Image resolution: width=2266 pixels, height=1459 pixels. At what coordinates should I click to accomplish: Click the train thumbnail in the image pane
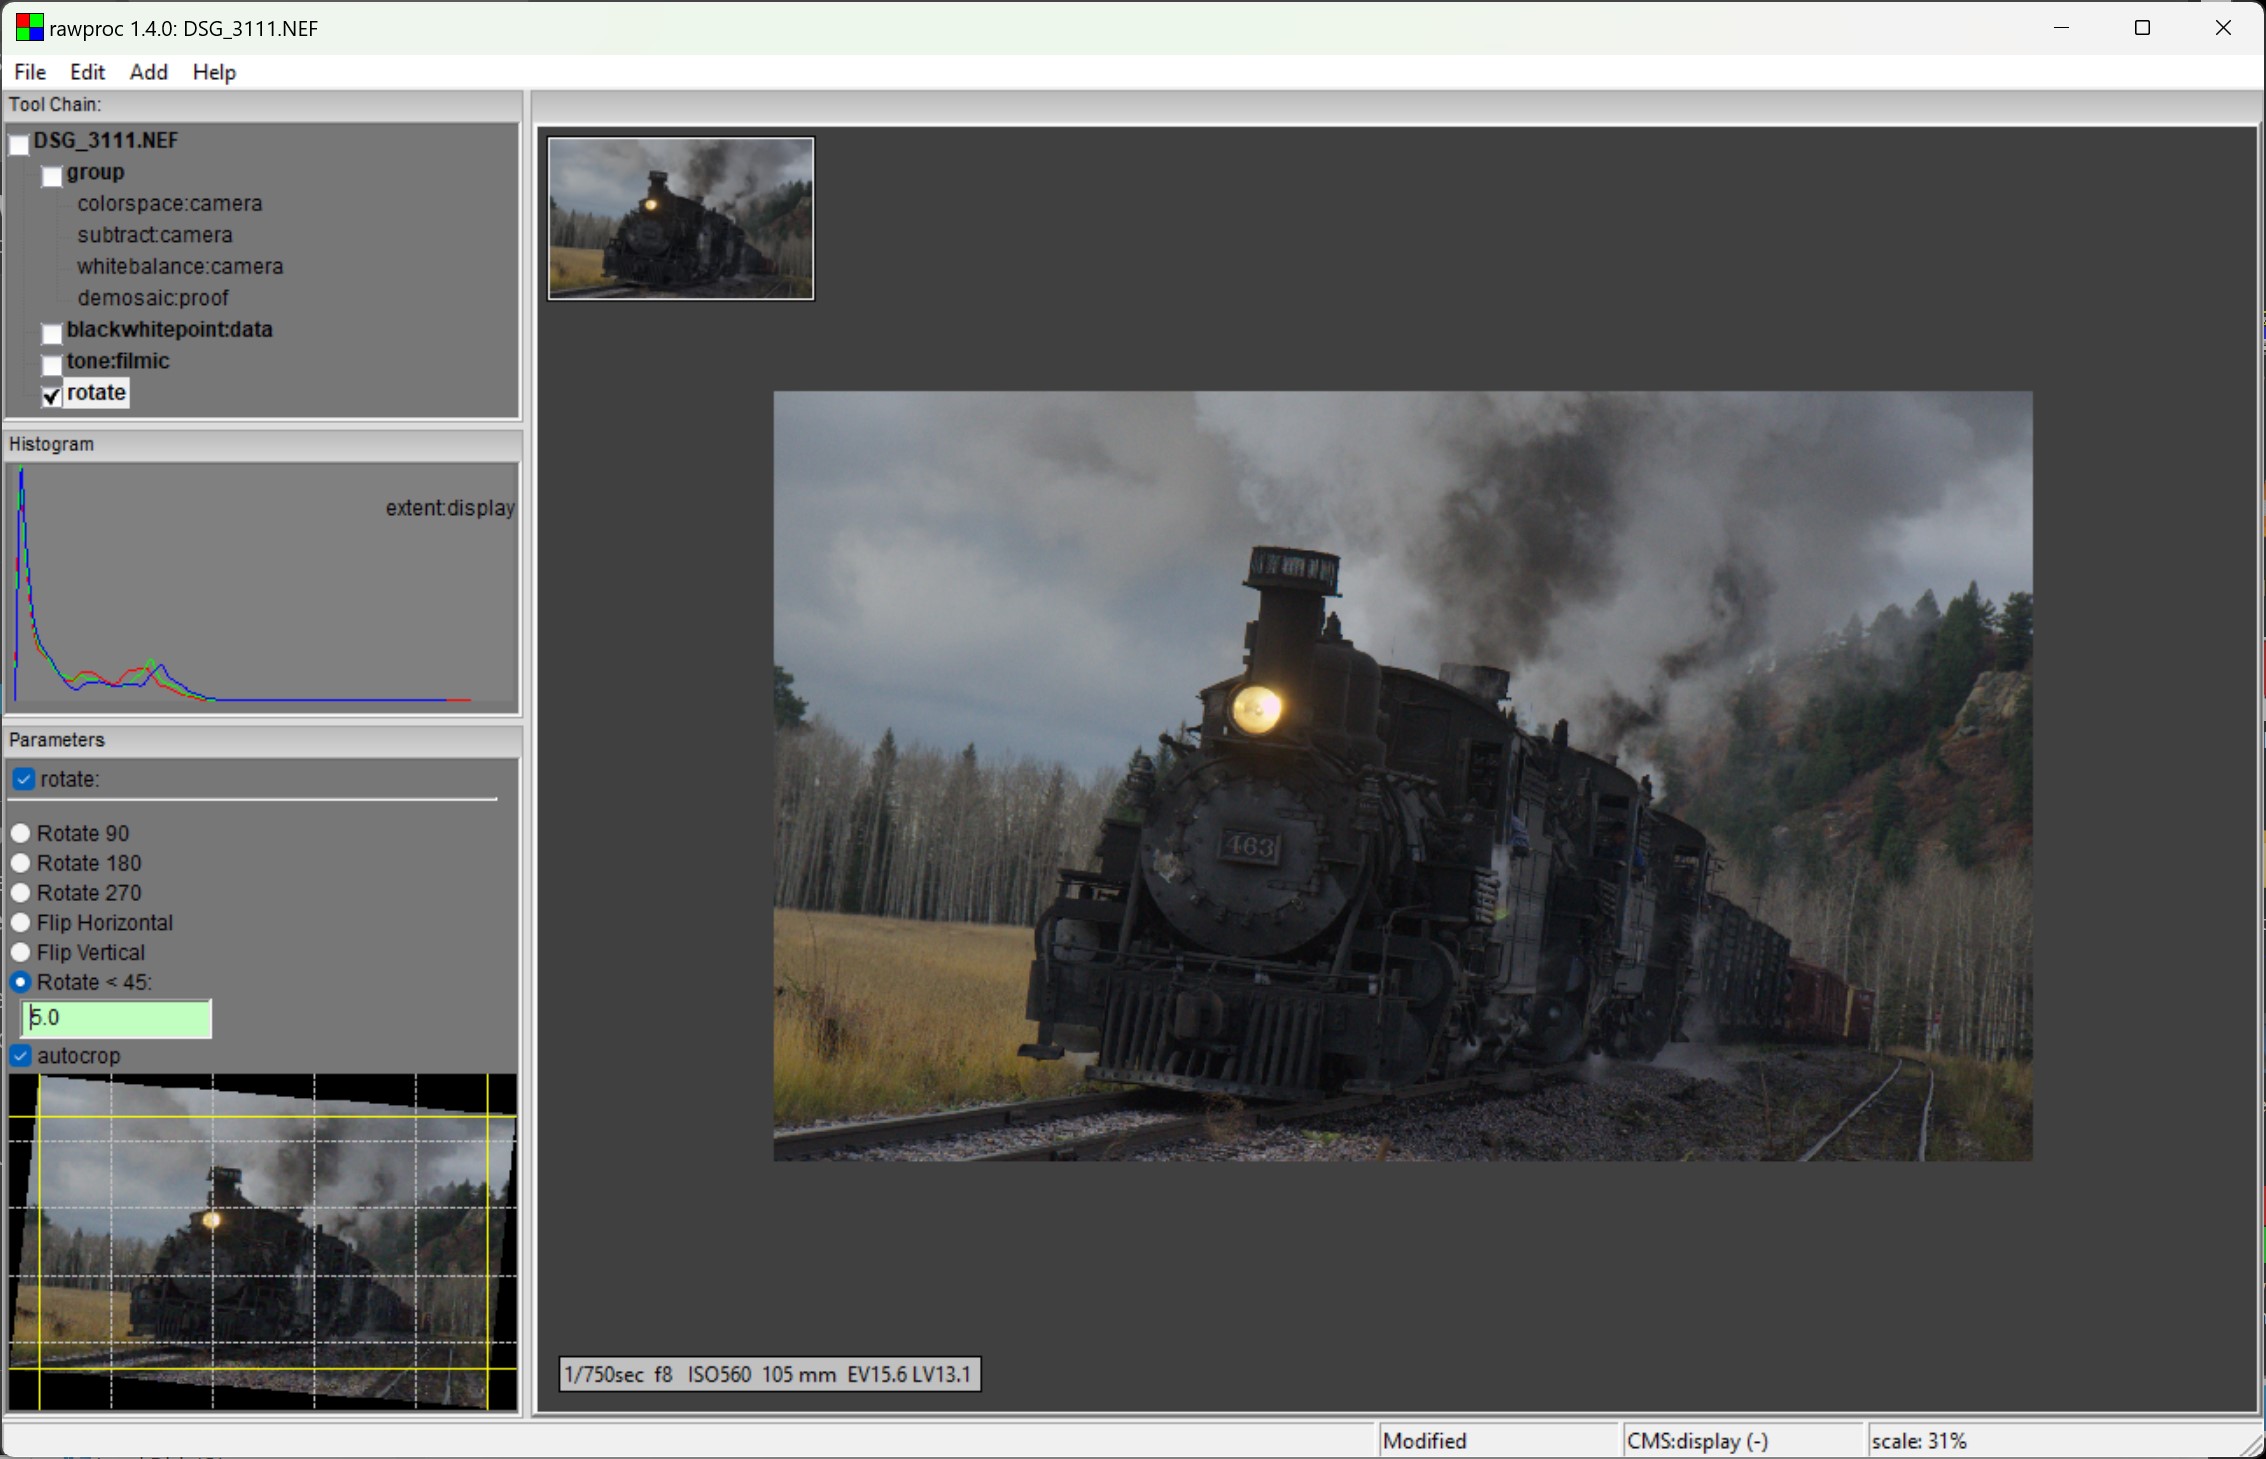[x=681, y=218]
